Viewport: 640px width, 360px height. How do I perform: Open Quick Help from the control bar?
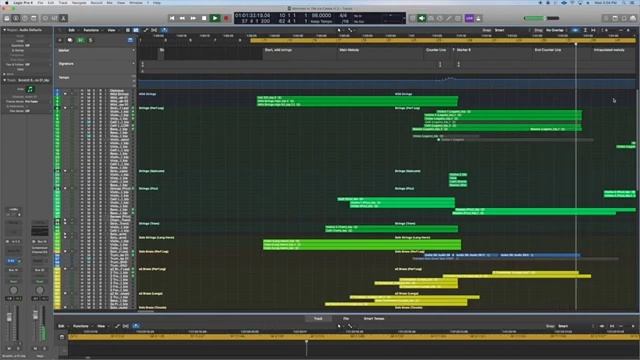tap(25, 18)
